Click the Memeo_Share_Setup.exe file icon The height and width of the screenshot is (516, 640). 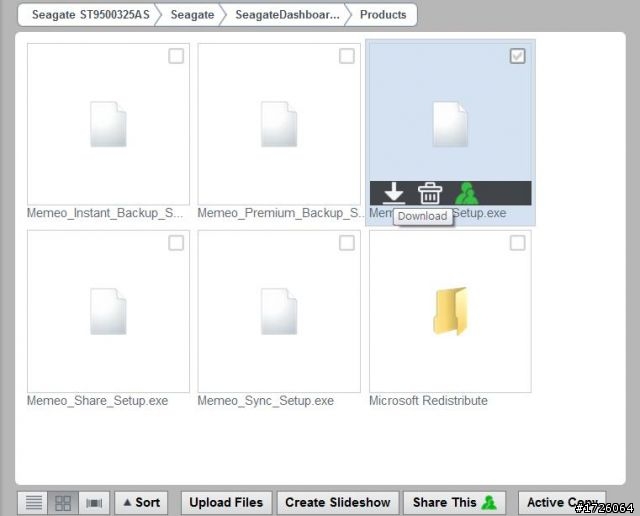click(108, 311)
